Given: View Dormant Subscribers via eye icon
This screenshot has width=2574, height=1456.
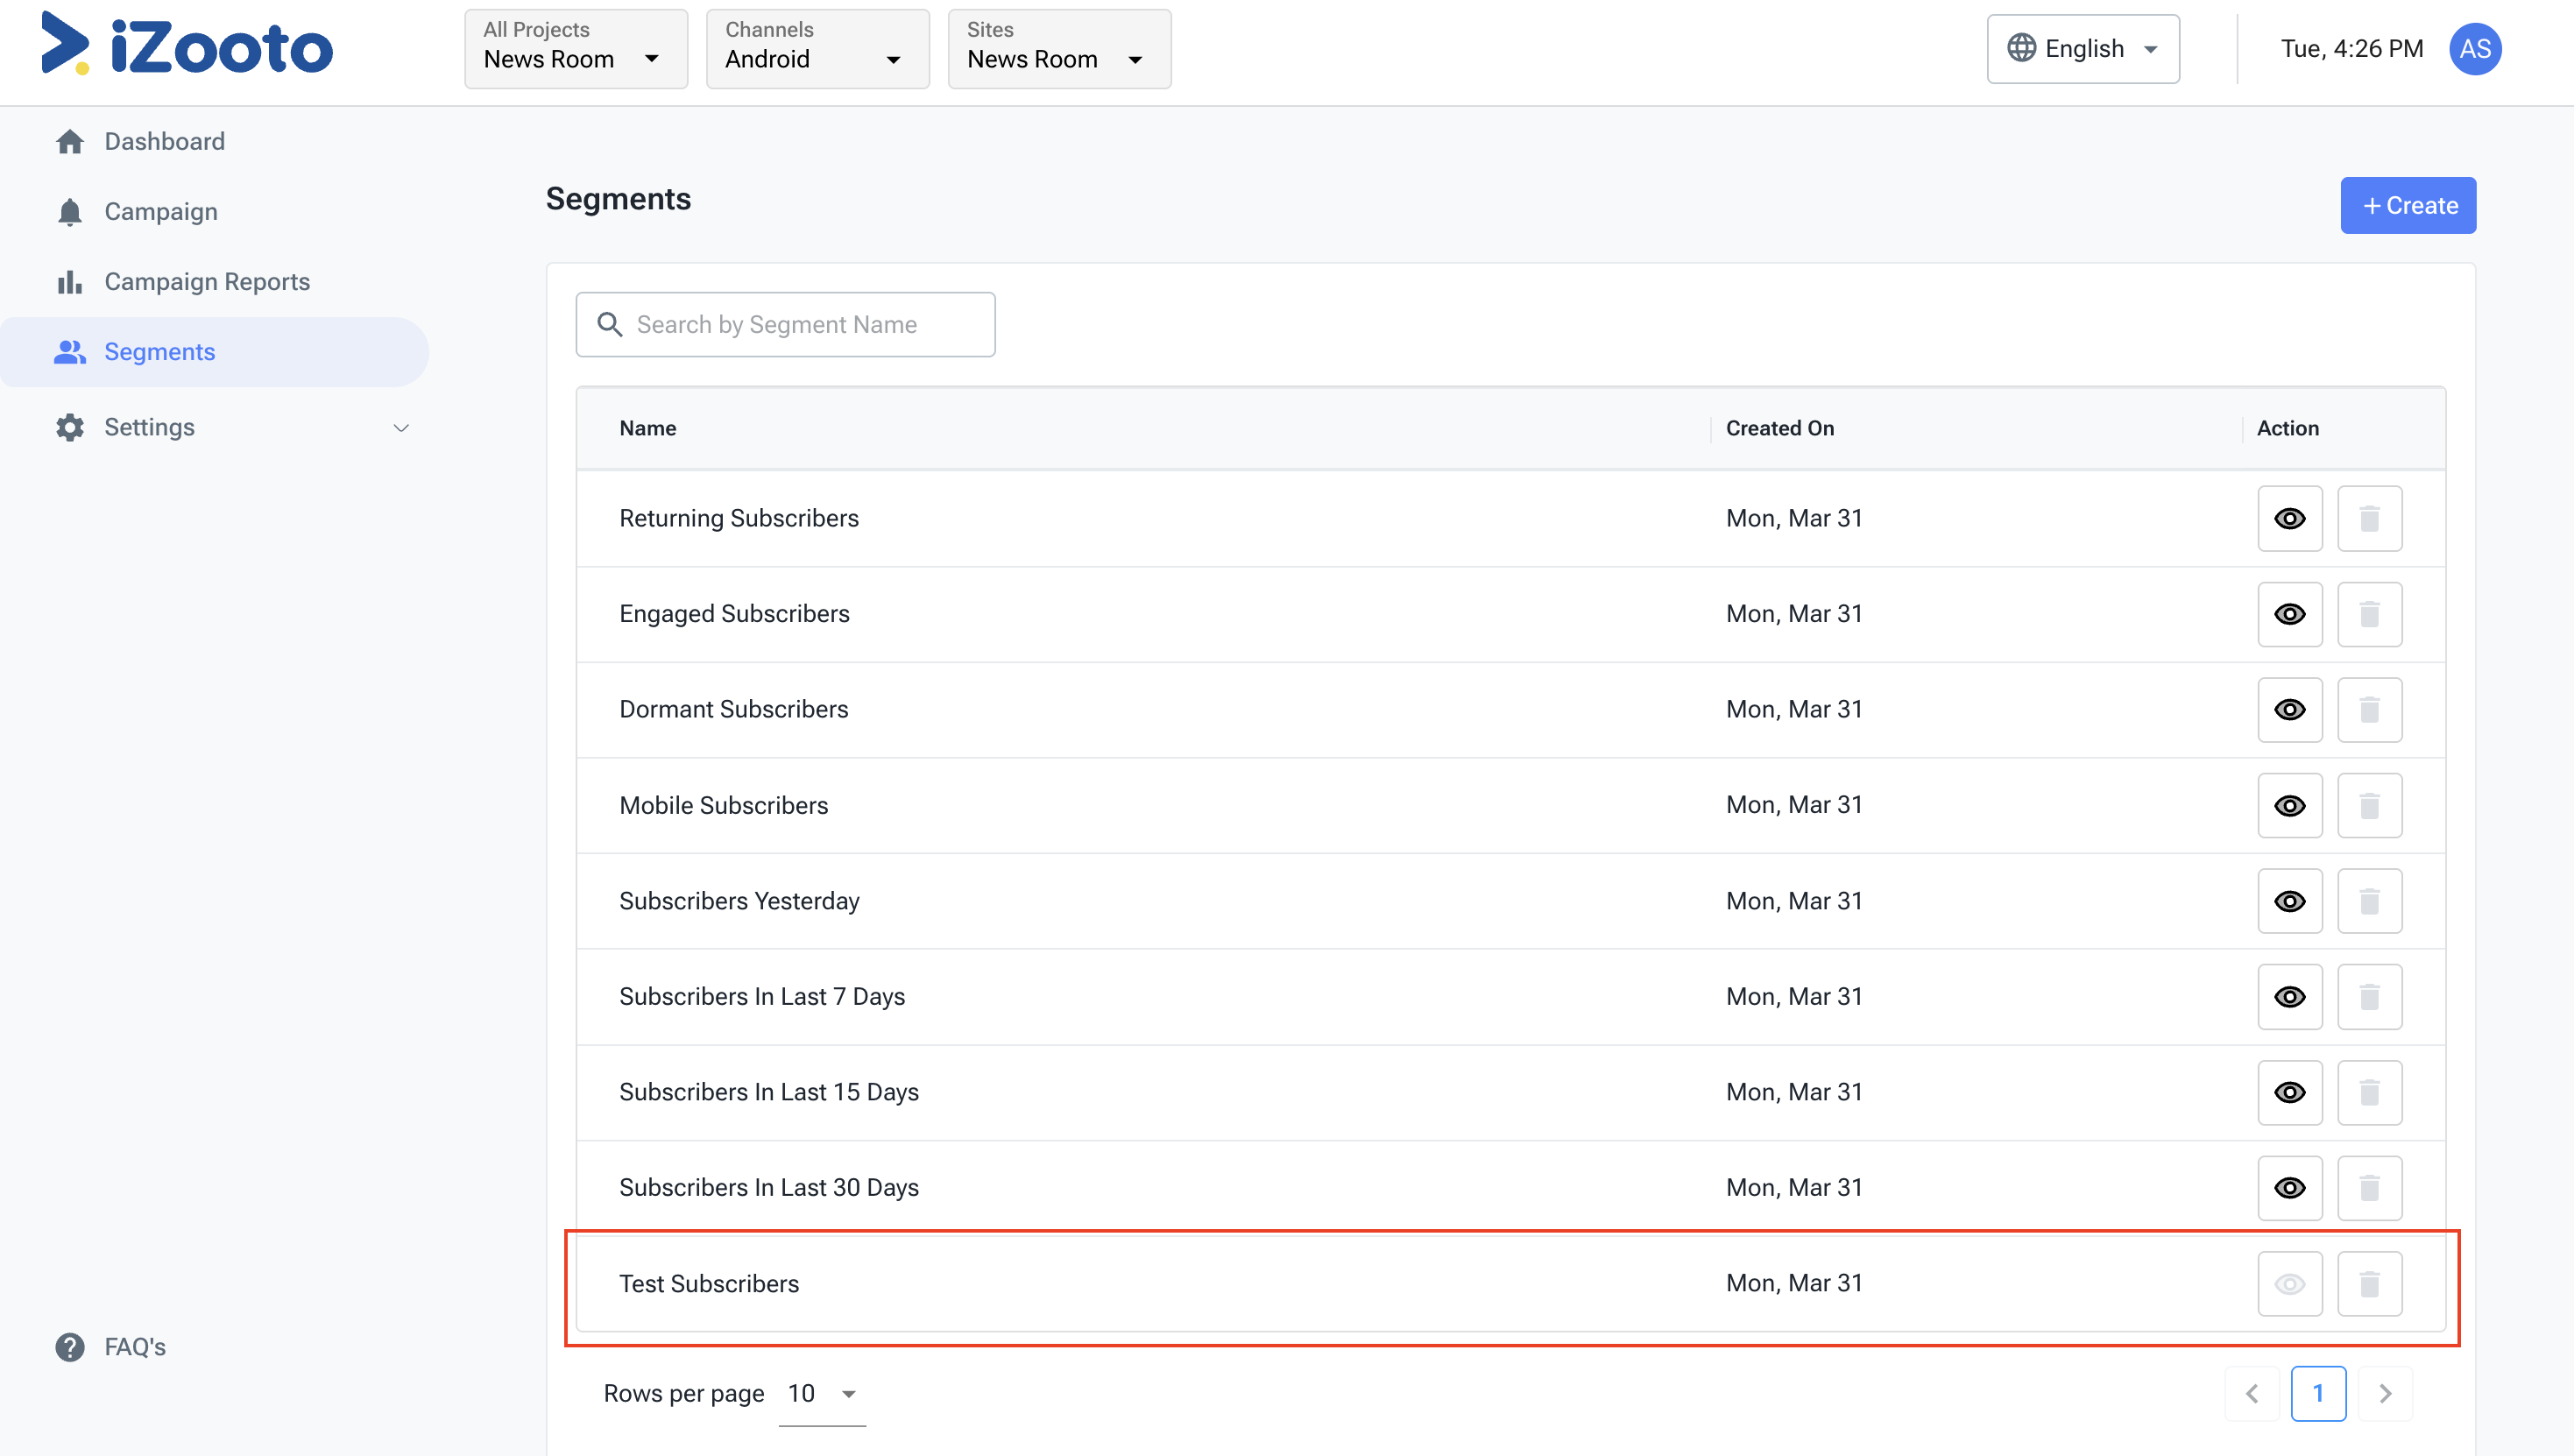Looking at the screenshot, I should click(2289, 709).
